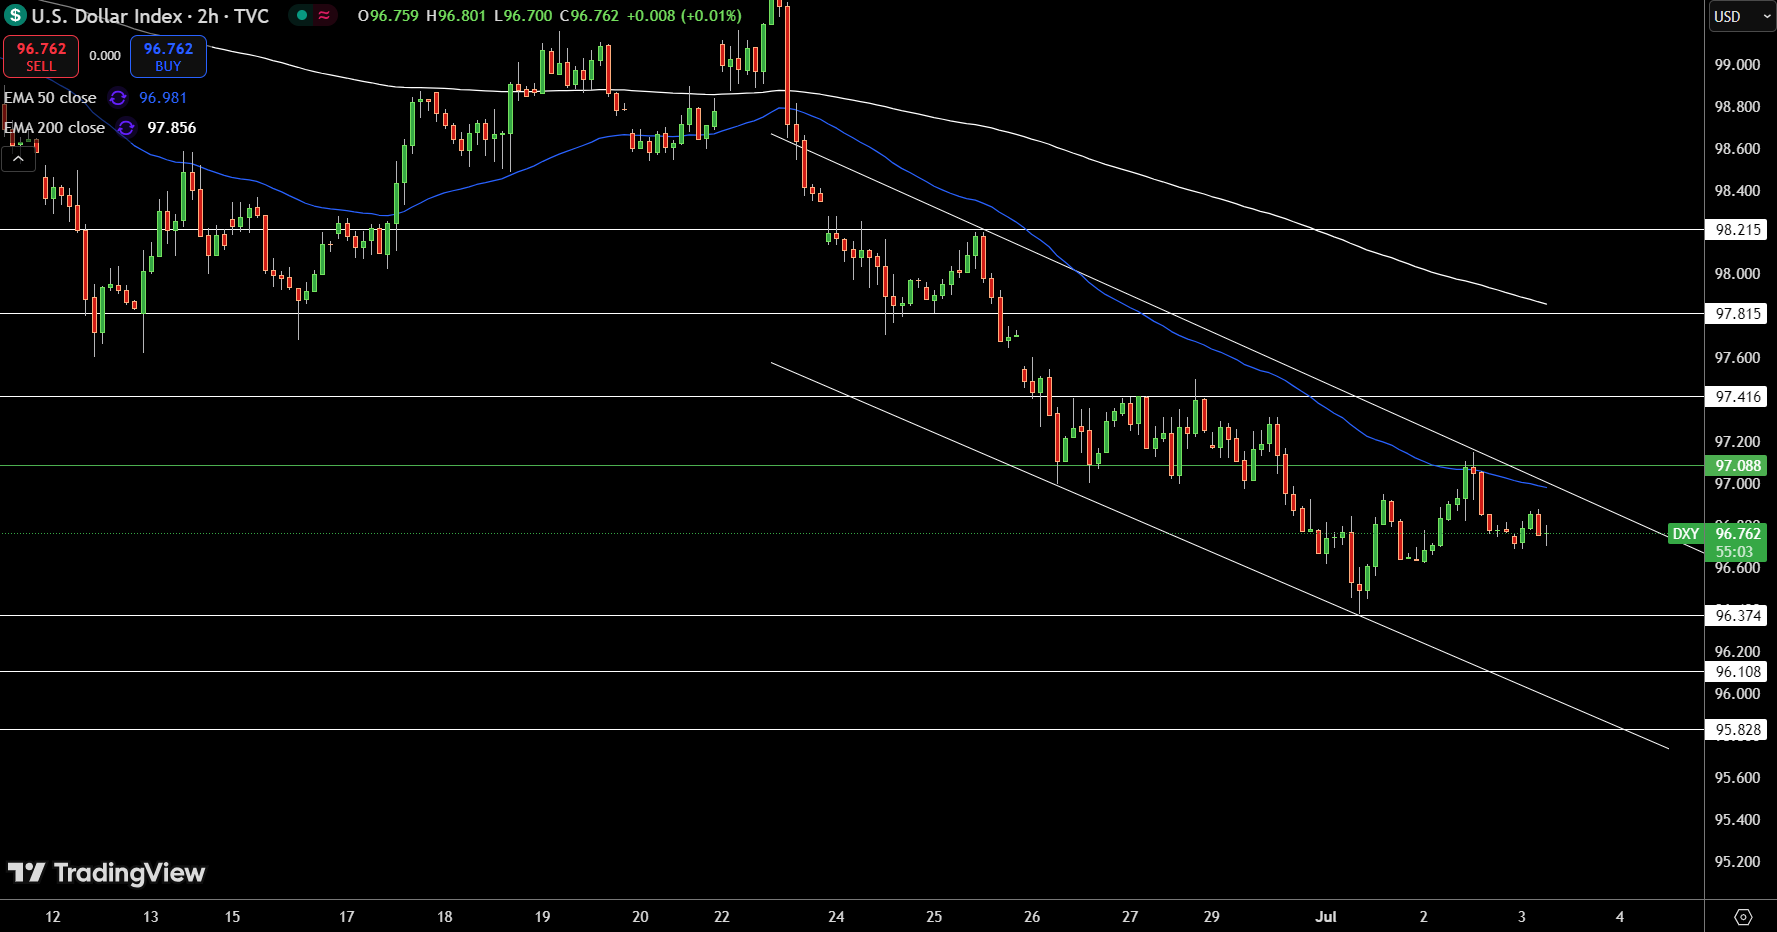This screenshot has width=1777, height=932.
Task: Click the refresh icon beside EMA 200 close
Action: (x=126, y=128)
